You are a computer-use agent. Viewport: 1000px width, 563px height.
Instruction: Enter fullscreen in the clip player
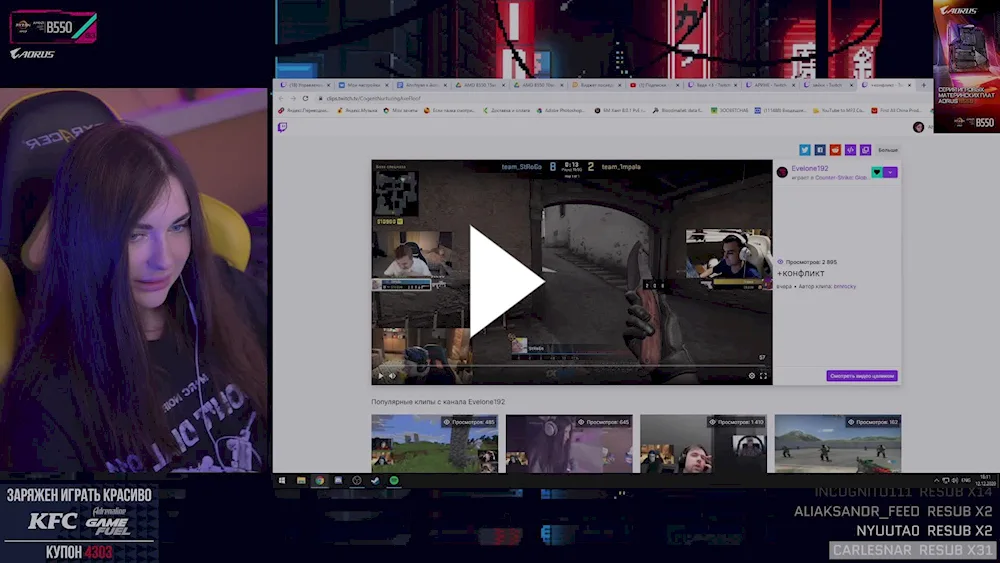click(x=763, y=376)
